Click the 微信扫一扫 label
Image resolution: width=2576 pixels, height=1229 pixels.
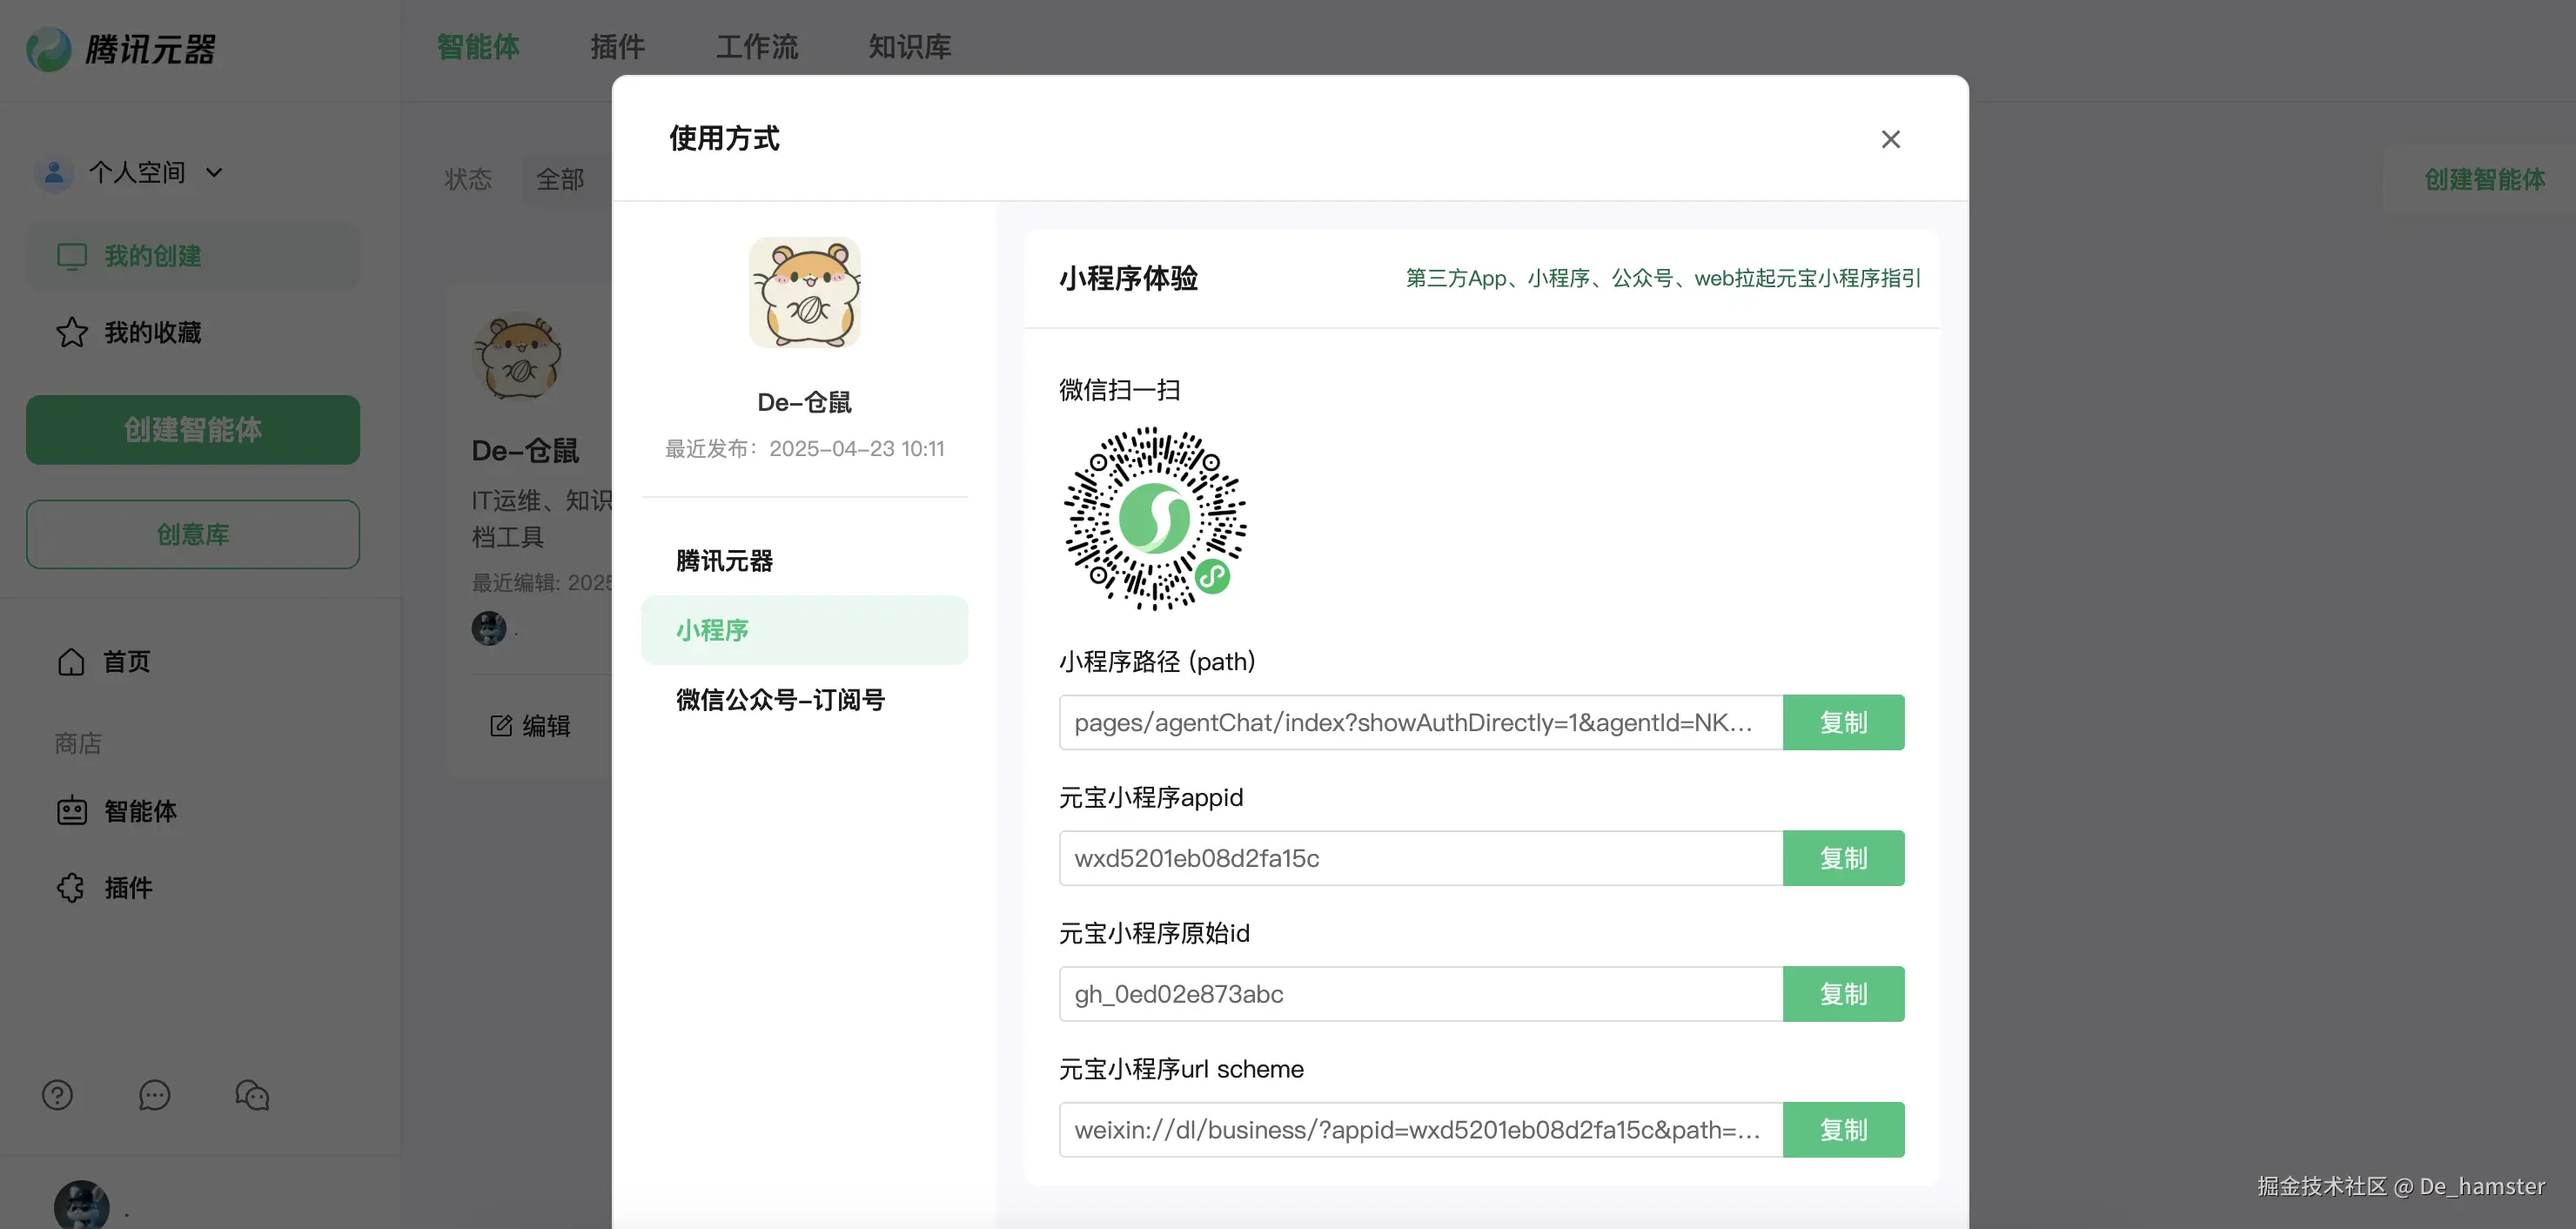pyautogui.click(x=1120, y=390)
